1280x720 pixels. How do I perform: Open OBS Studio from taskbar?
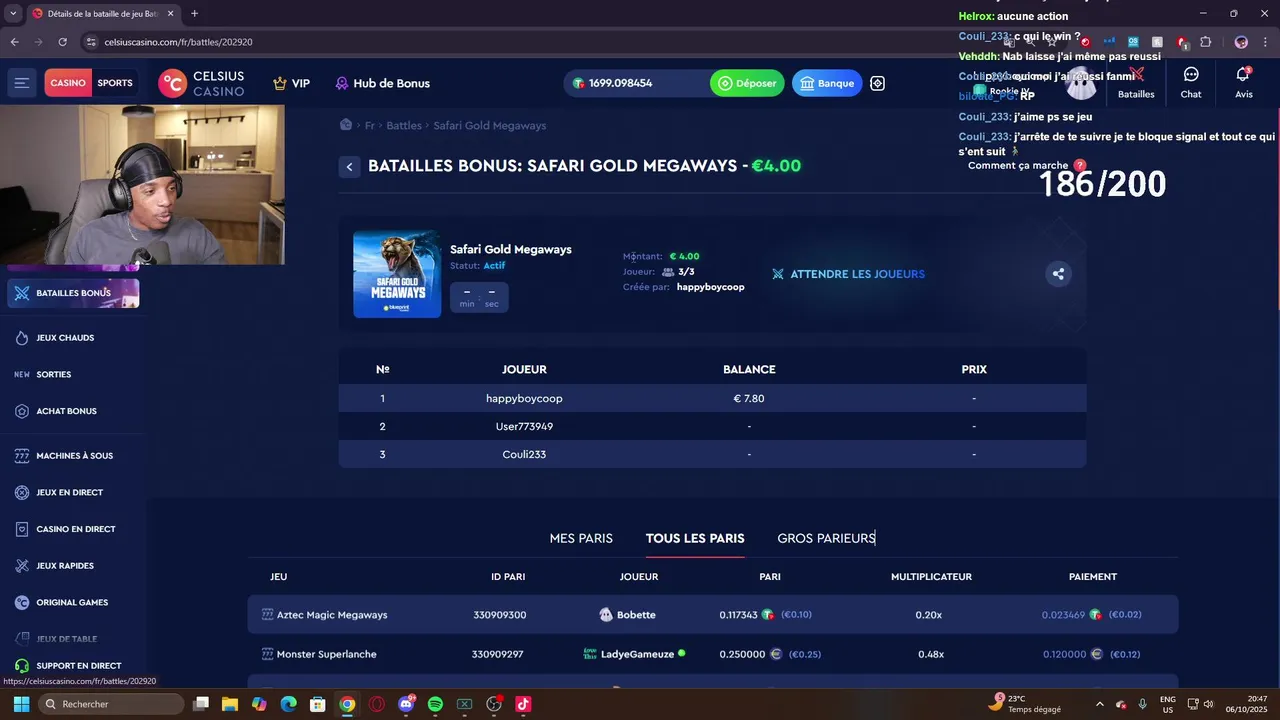[494, 704]
